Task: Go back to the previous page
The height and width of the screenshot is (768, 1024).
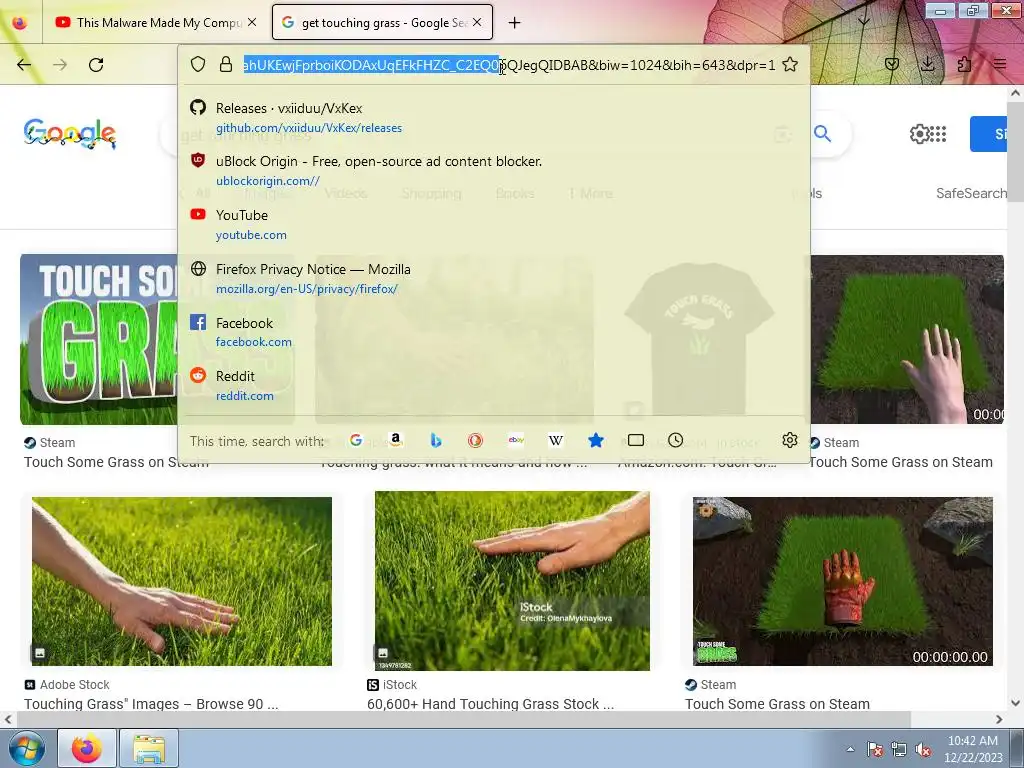Action: [24, 65]
